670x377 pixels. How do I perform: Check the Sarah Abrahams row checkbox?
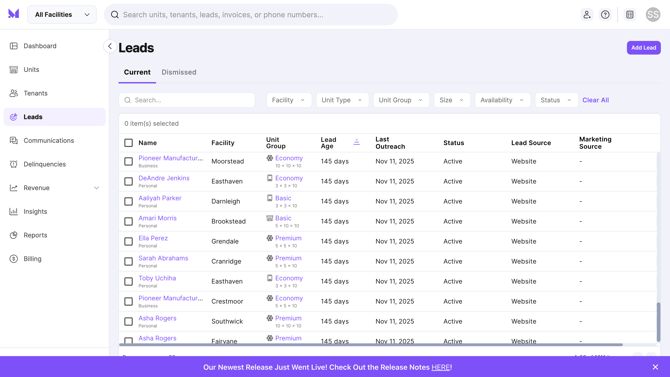click(129, 262)
